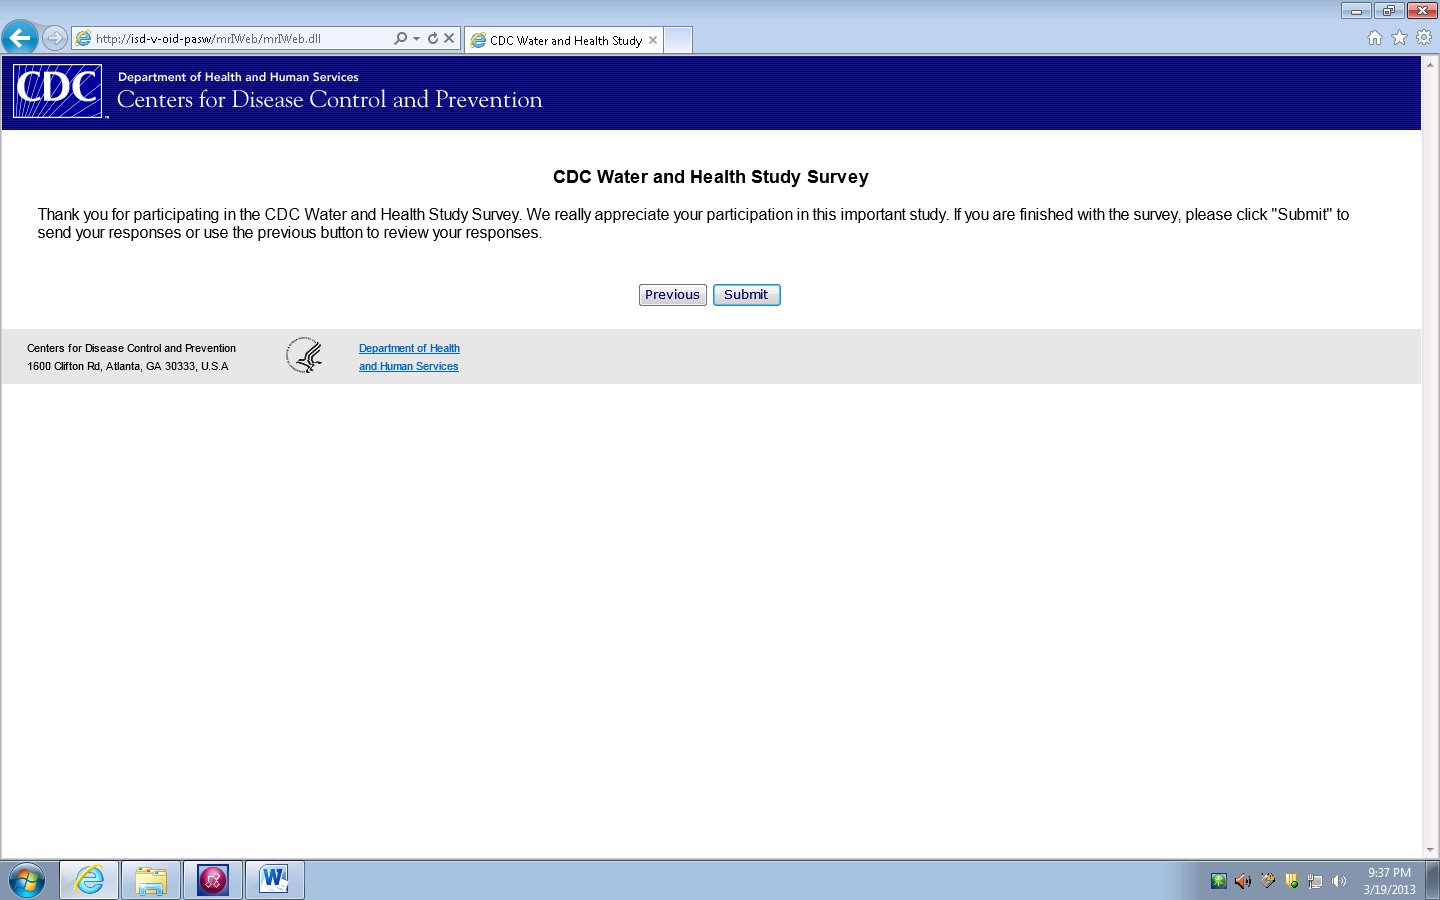The image size is (1440, 900).
Task: Click the Submit button
Action: tap(746, 295)
